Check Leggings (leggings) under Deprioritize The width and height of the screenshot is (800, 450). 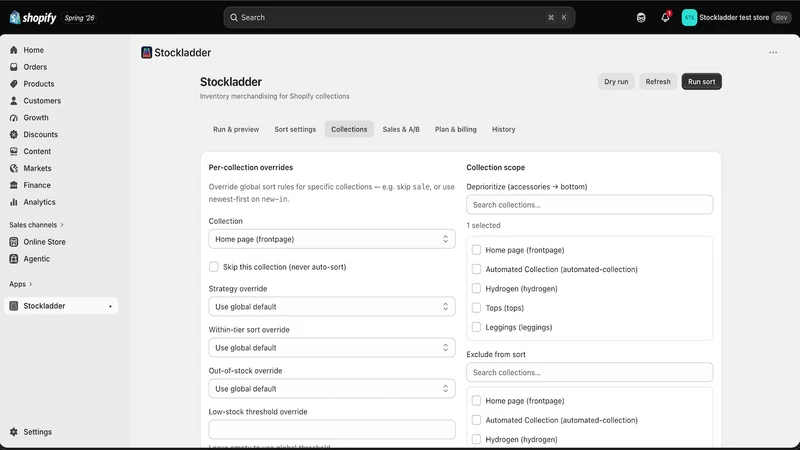[477, 328]
